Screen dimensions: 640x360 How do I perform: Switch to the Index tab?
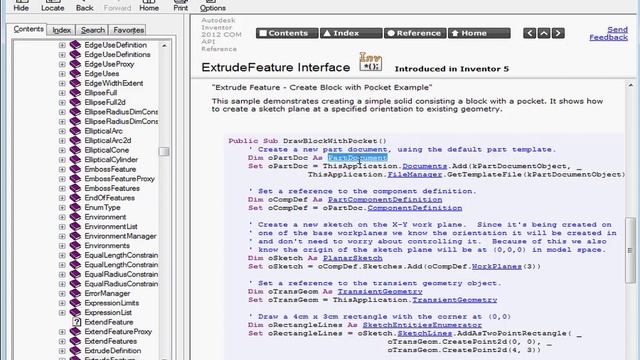tap(62, 30)
